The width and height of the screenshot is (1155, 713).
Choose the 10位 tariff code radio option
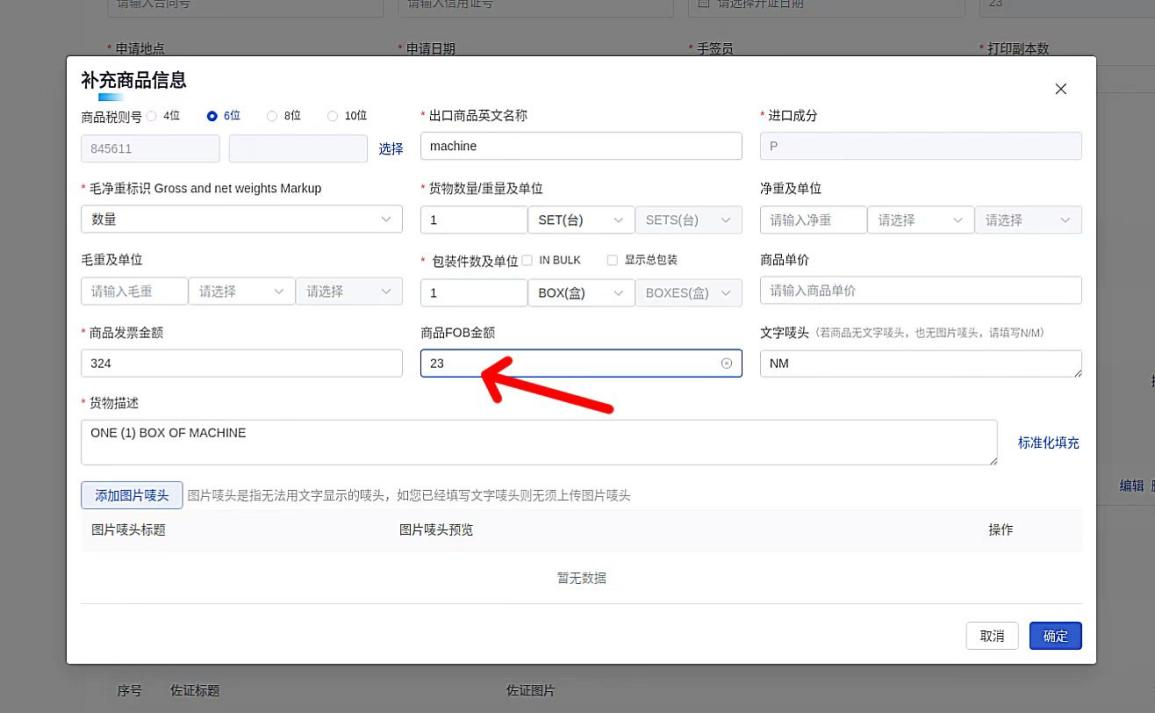coord(333,116)
